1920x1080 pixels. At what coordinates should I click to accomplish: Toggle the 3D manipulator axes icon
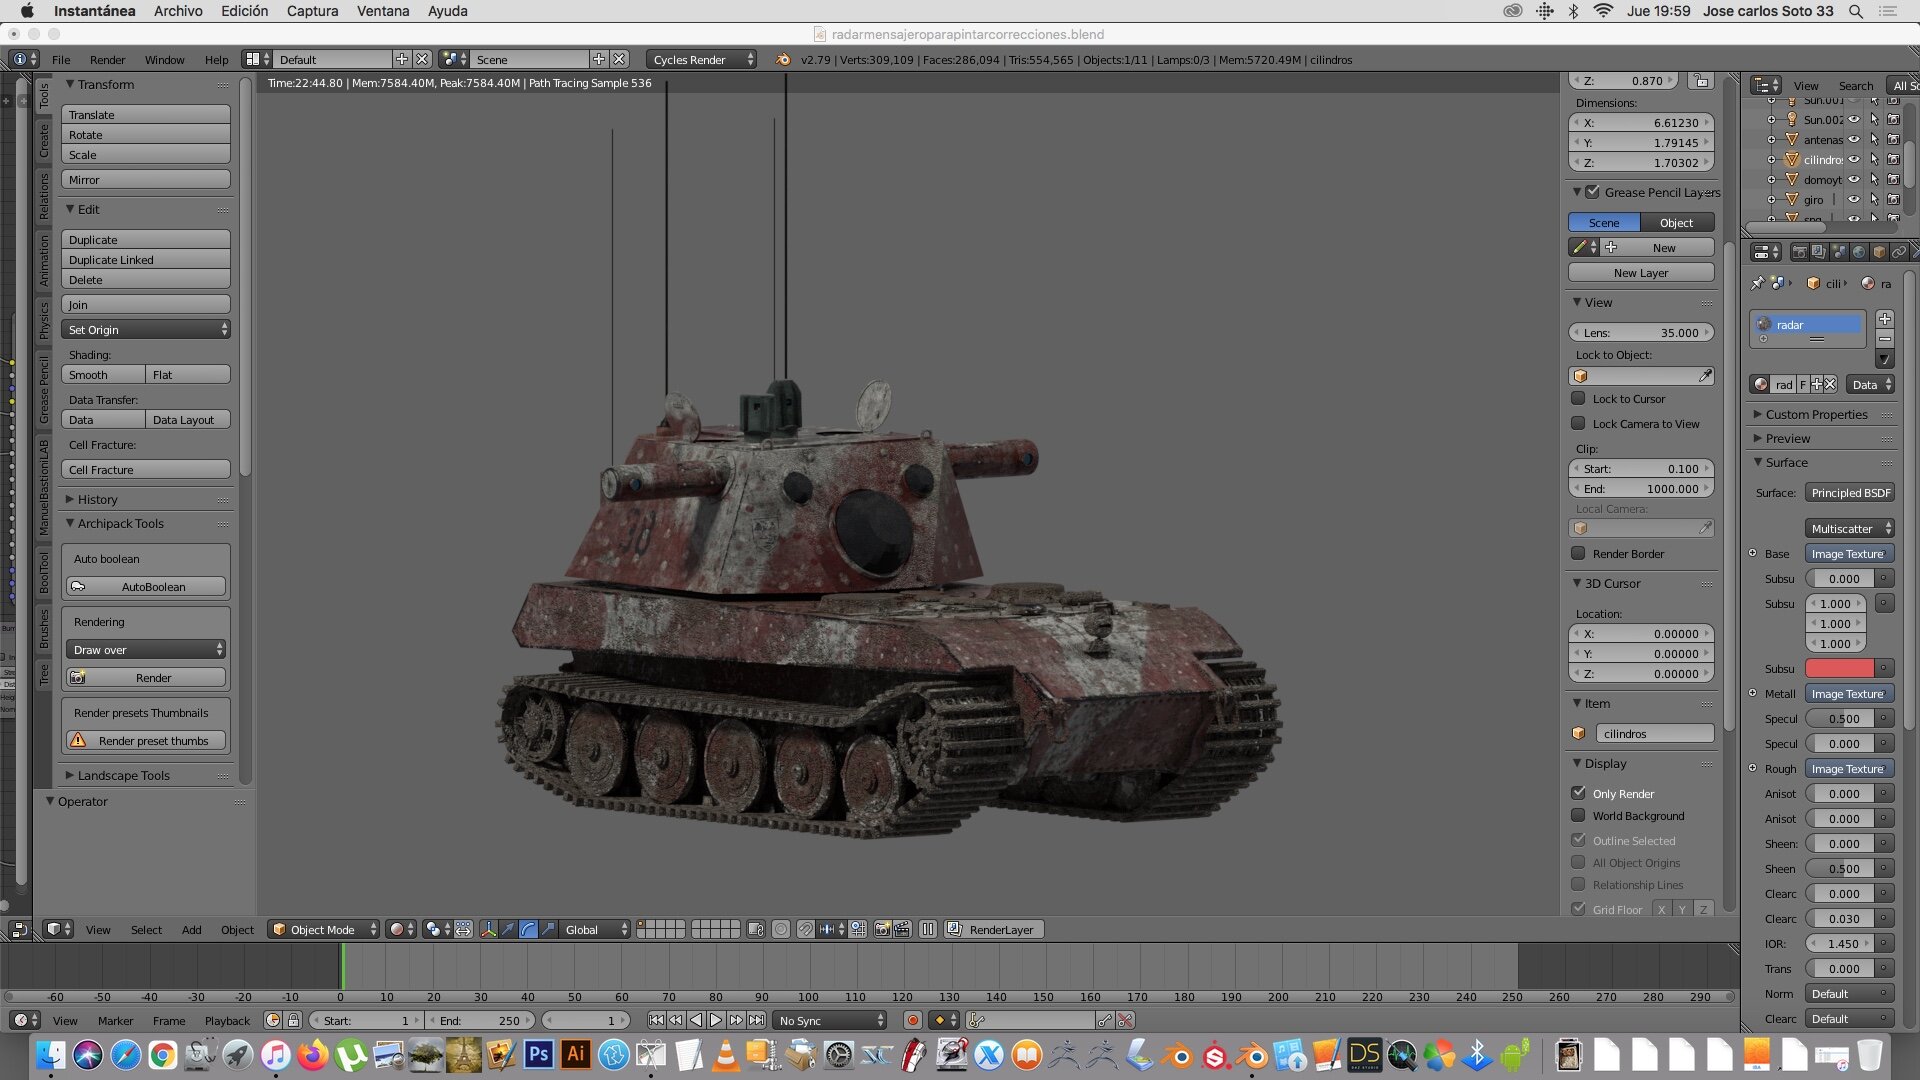pos(488,929)
